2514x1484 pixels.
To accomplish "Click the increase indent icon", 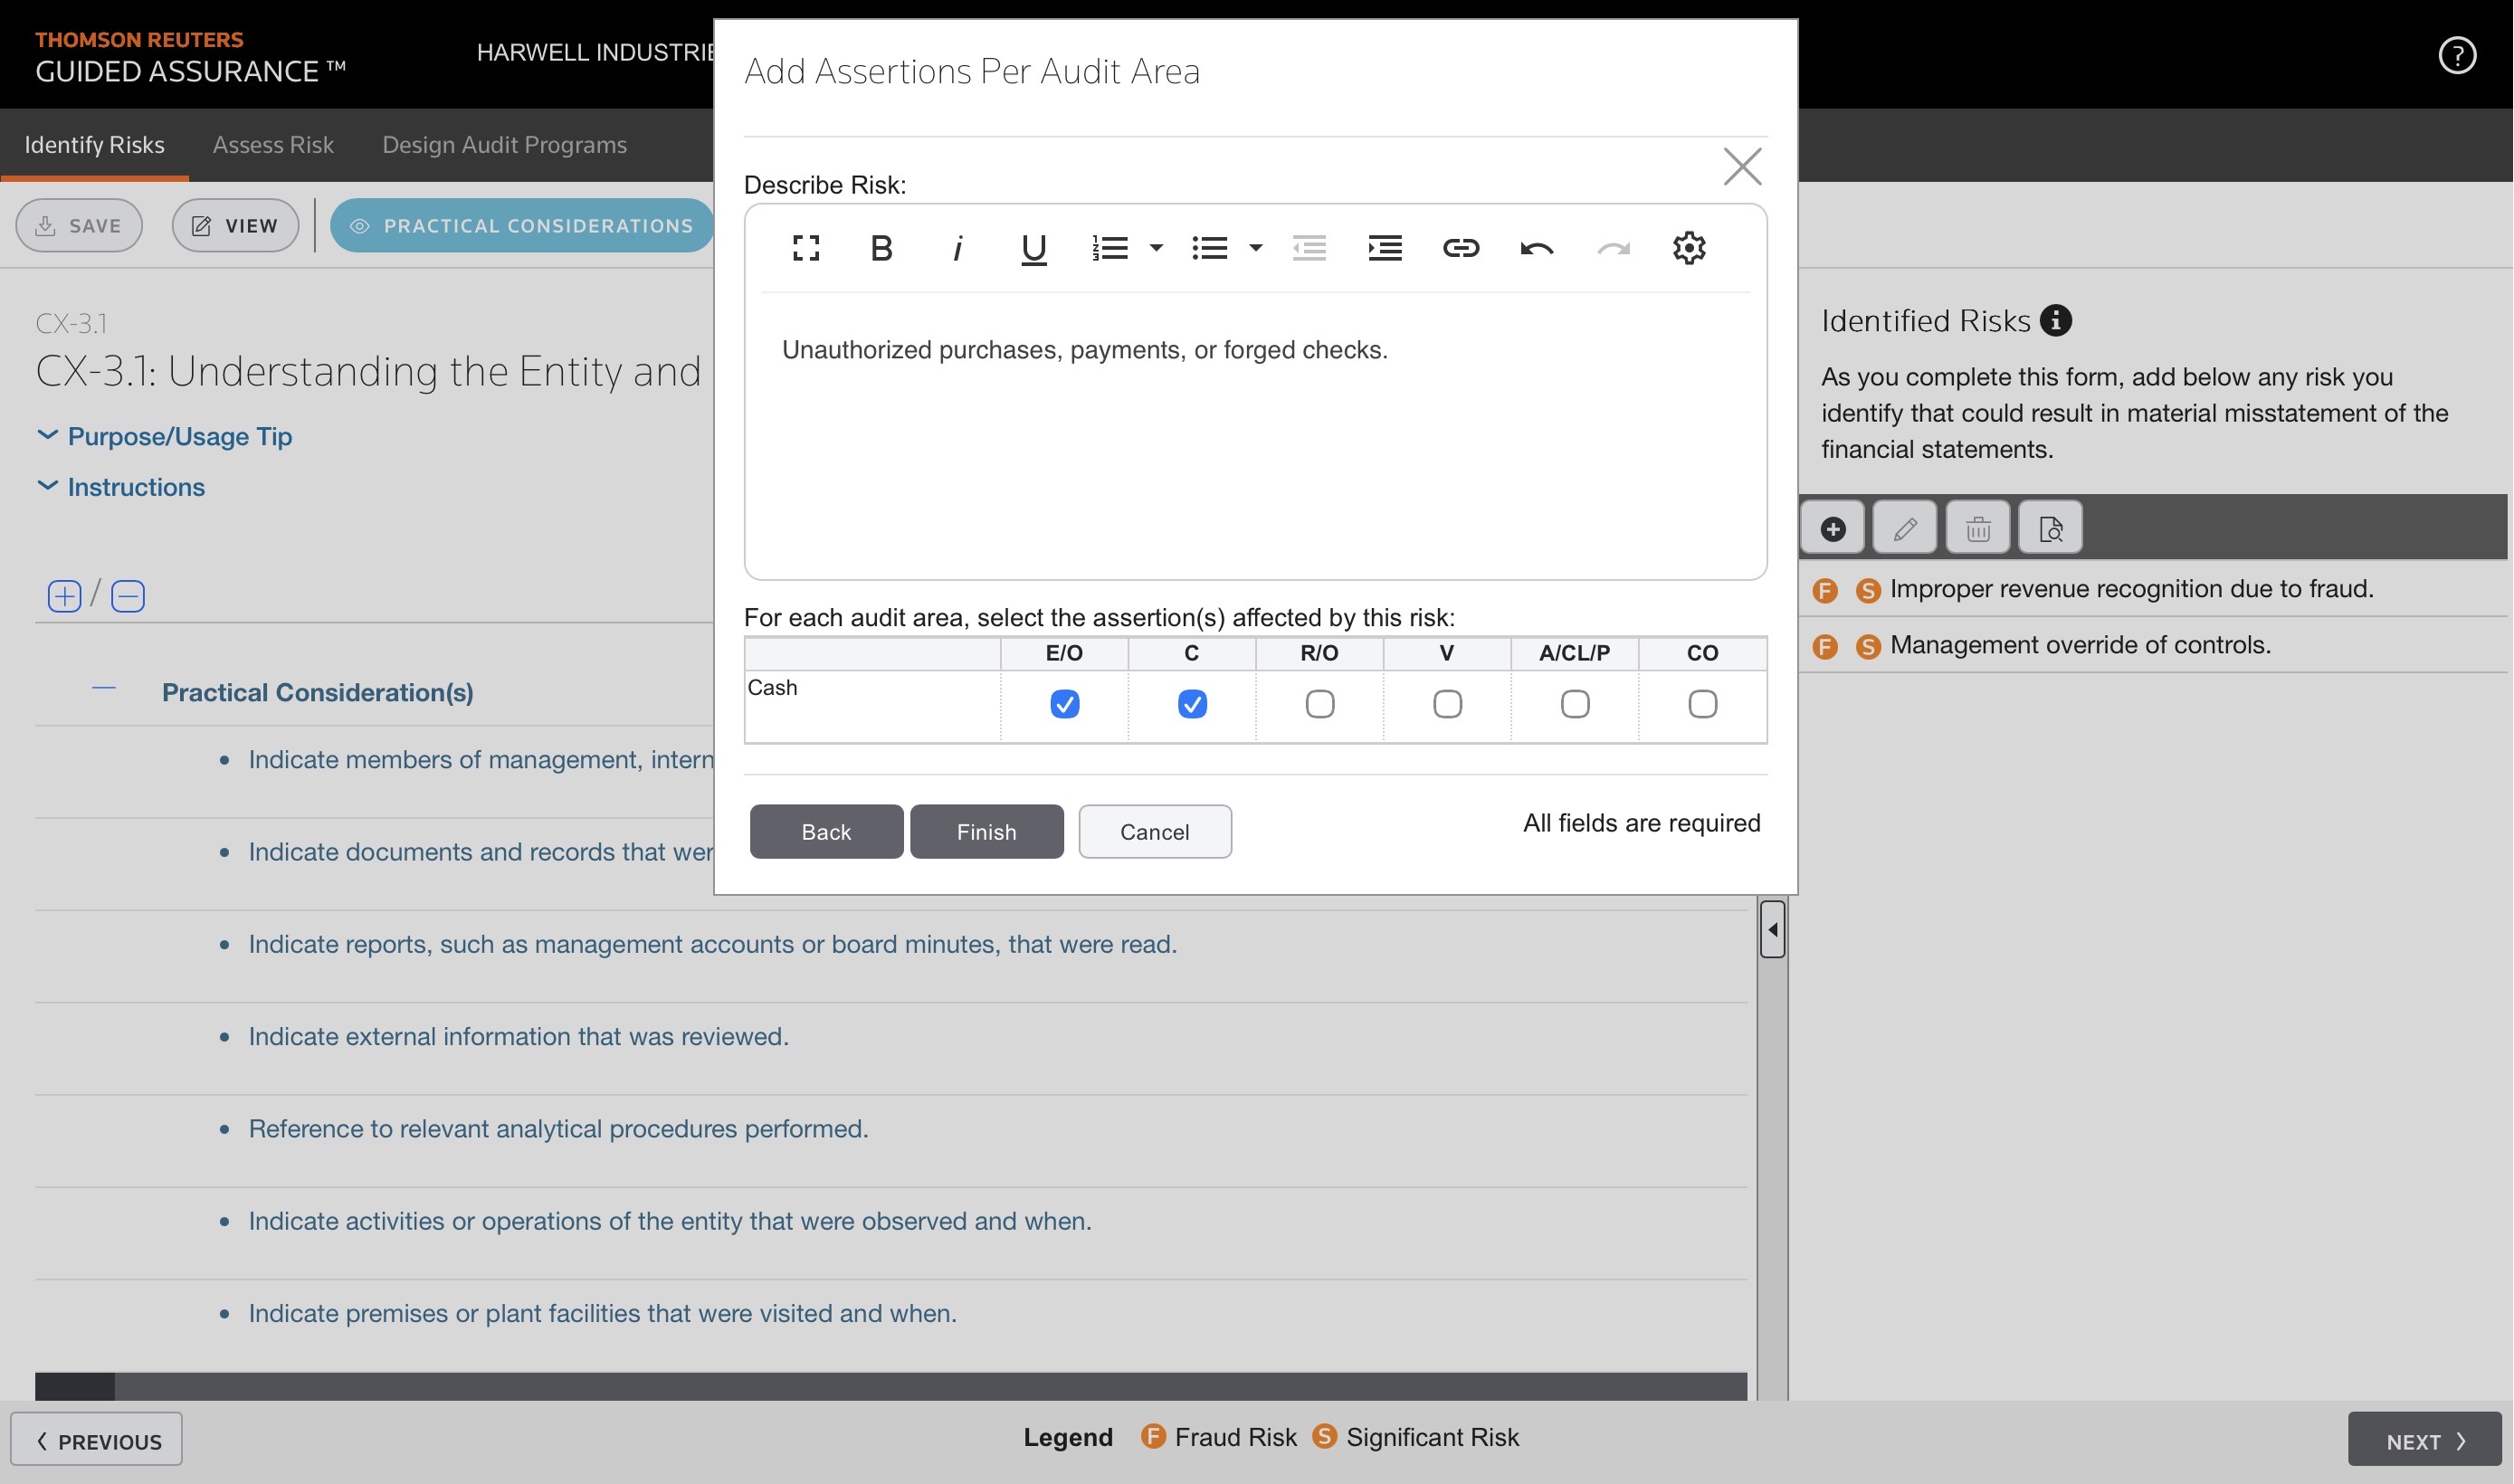I will pos(1384,248).
